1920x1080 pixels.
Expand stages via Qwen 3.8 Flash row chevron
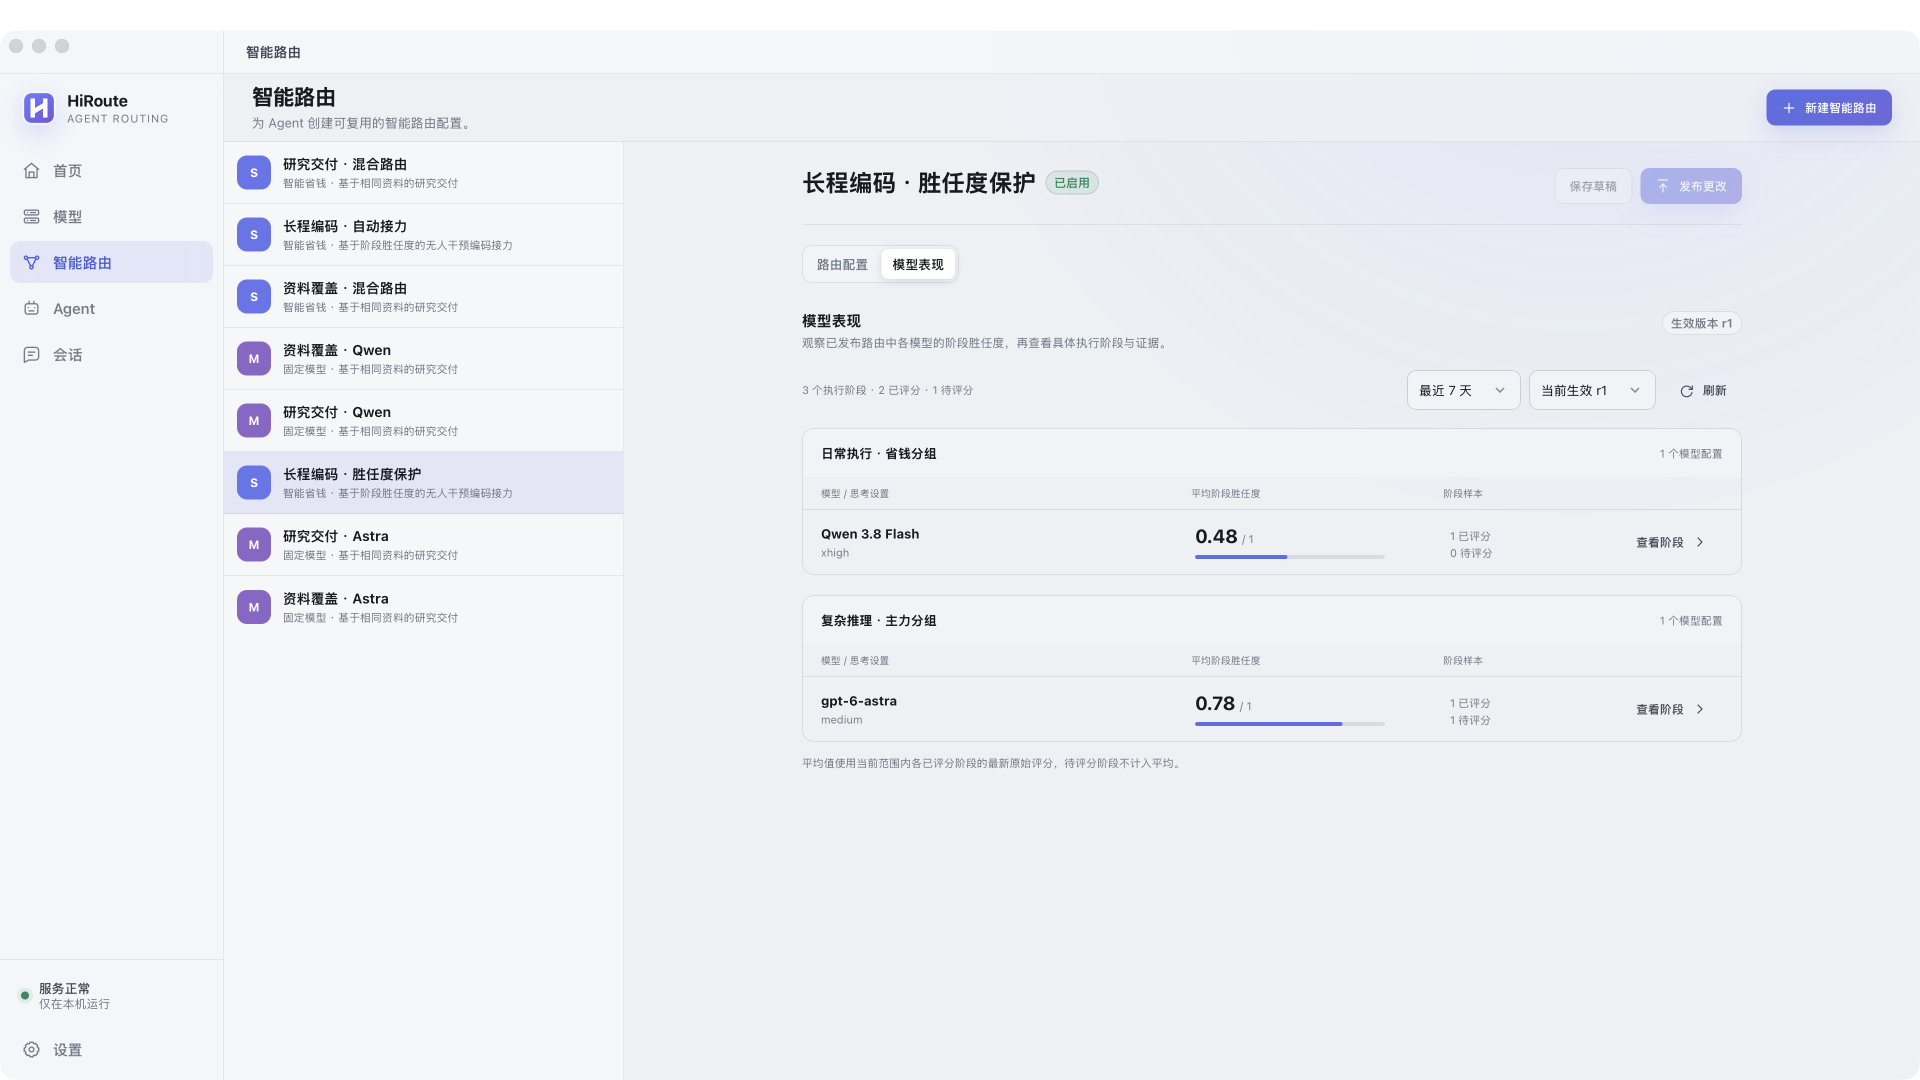pos(1700,542)
